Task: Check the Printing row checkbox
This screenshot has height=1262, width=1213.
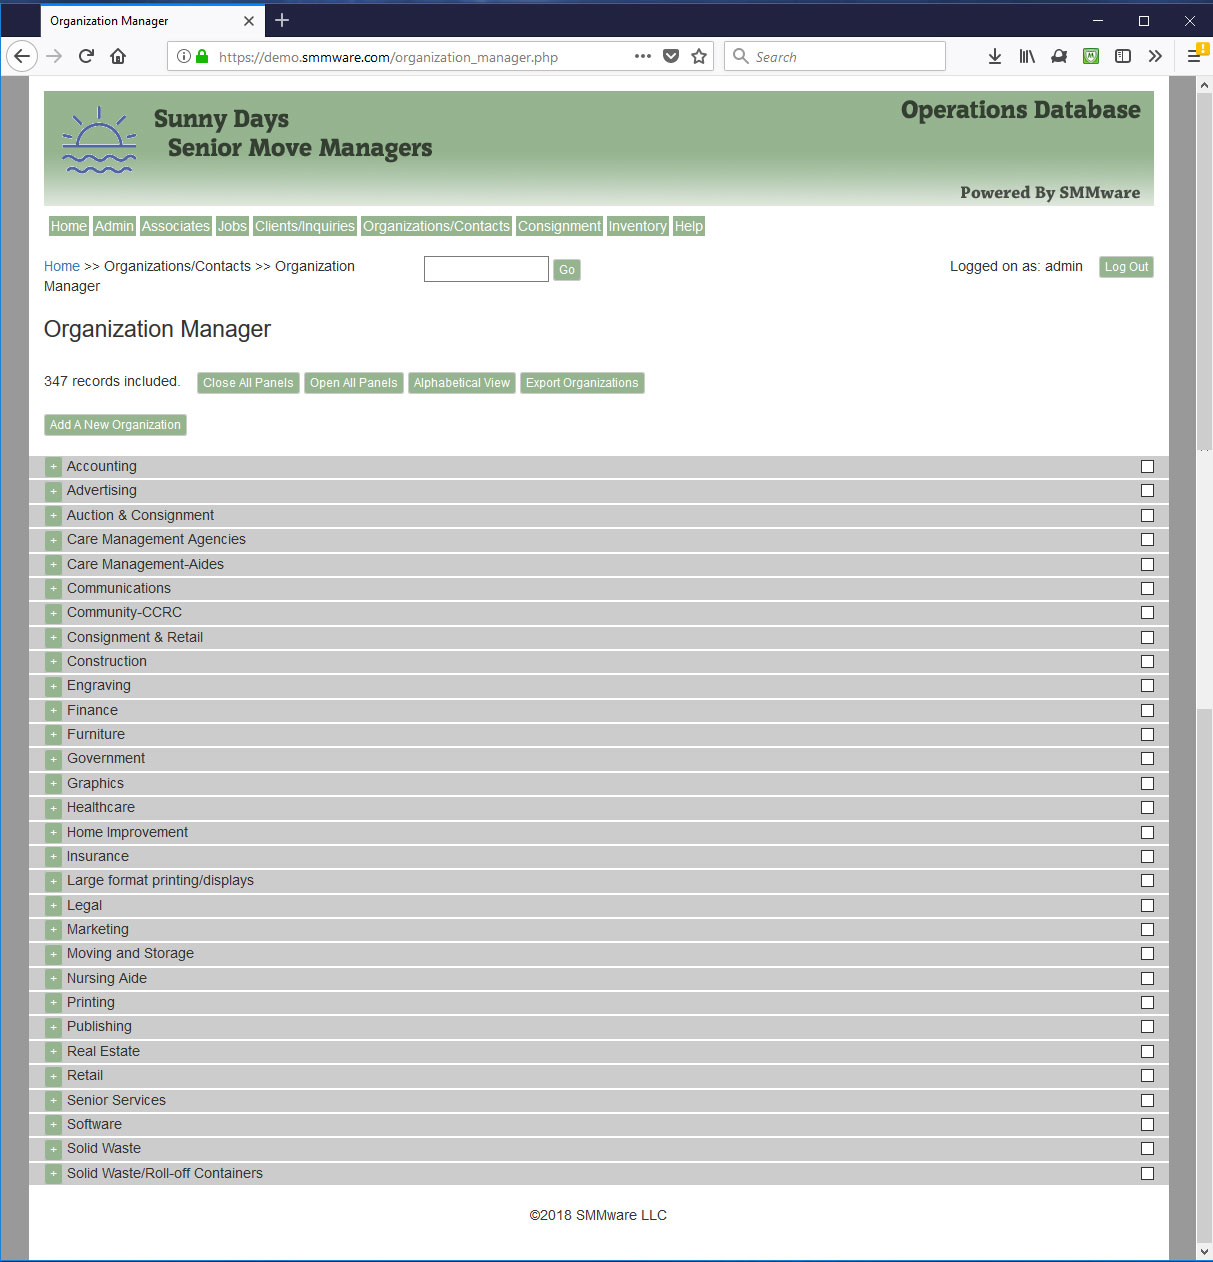Action: coord(1147,1003)
